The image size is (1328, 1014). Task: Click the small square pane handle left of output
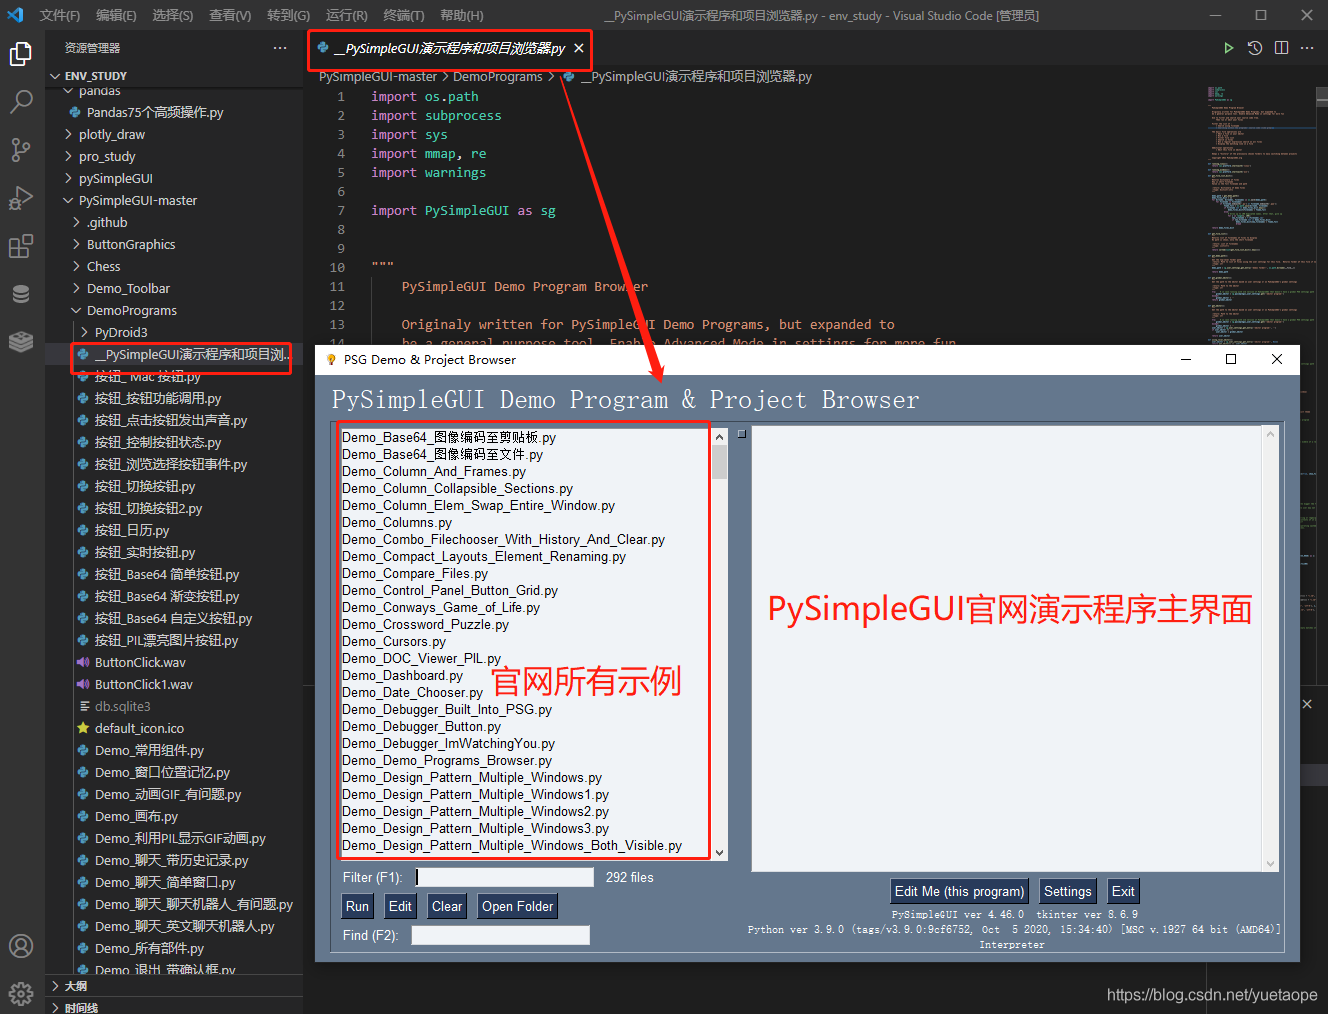tap(742, 434)
